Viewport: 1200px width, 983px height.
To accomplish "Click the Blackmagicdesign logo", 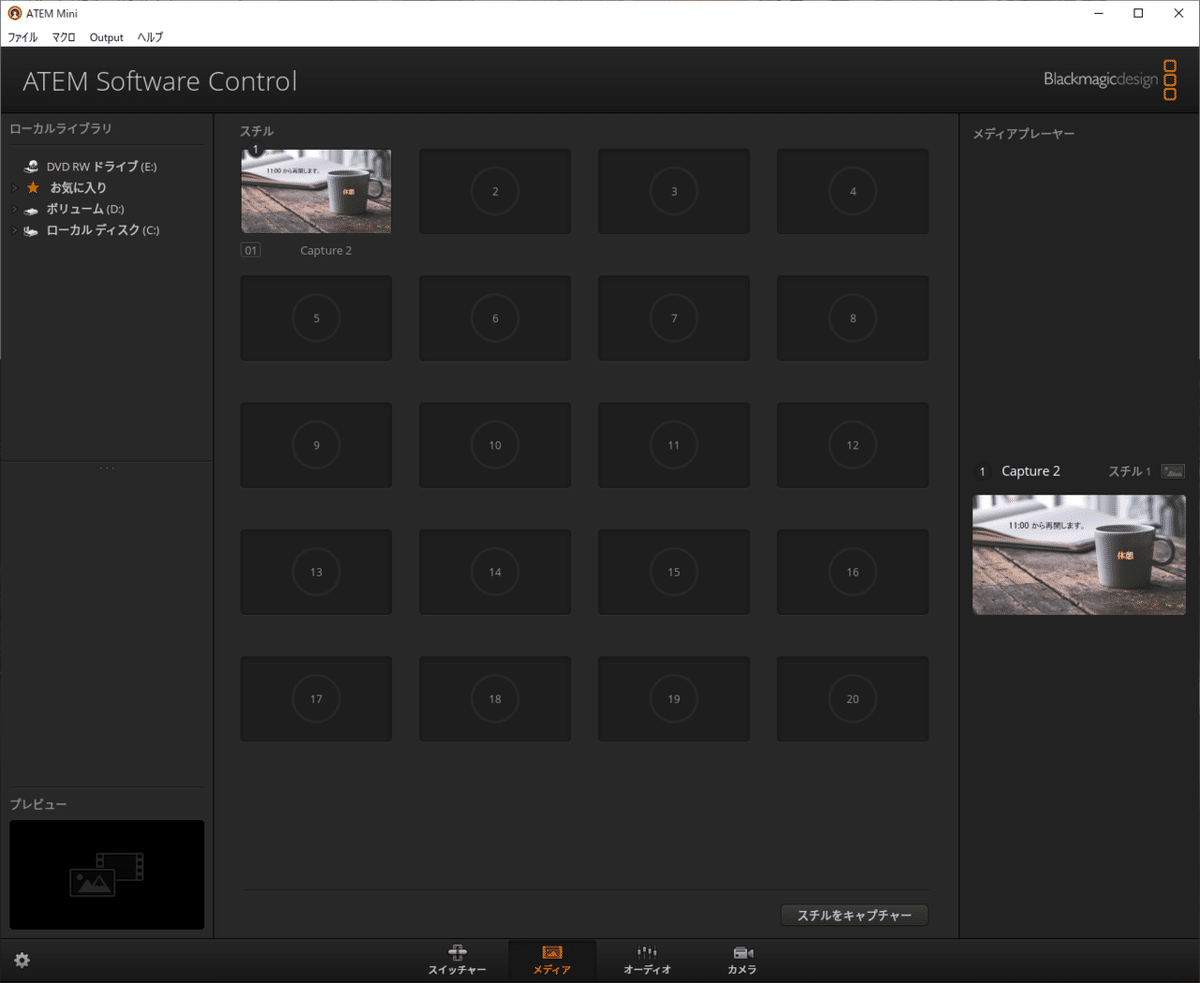I will [x=1110, y=79].
